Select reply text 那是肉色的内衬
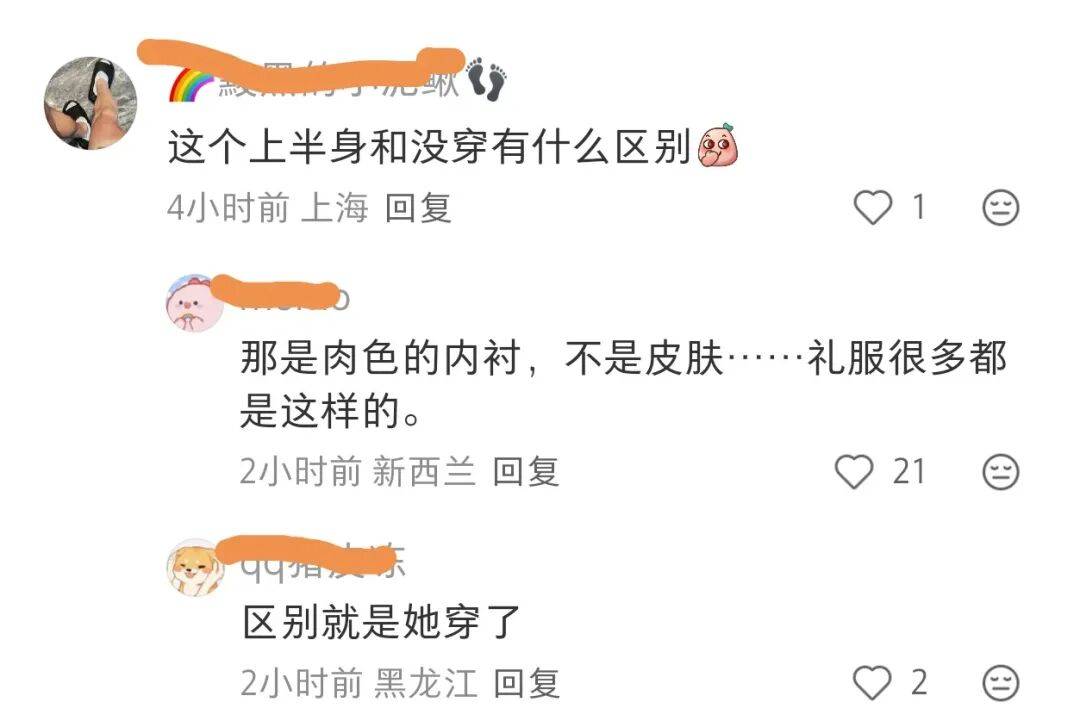Screen dimensions: 1080x727 [380, 358]
